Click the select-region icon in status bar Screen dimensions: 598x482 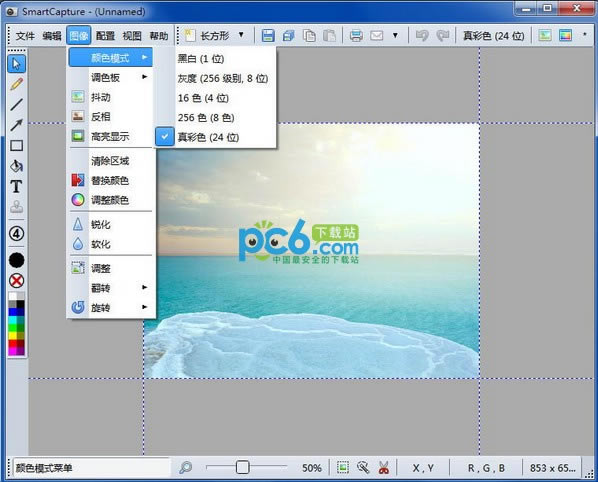[343, 468]
